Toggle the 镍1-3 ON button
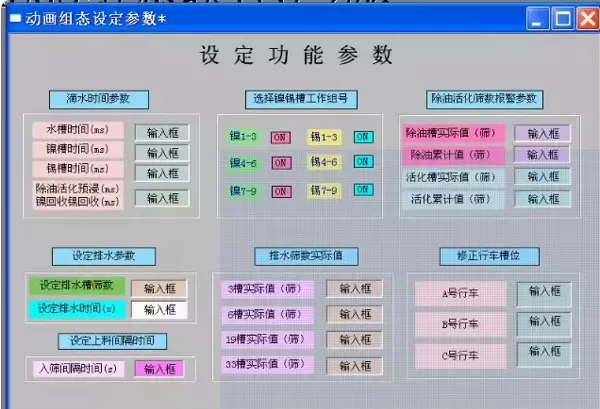600x409 pixels. tap(281, 137)
